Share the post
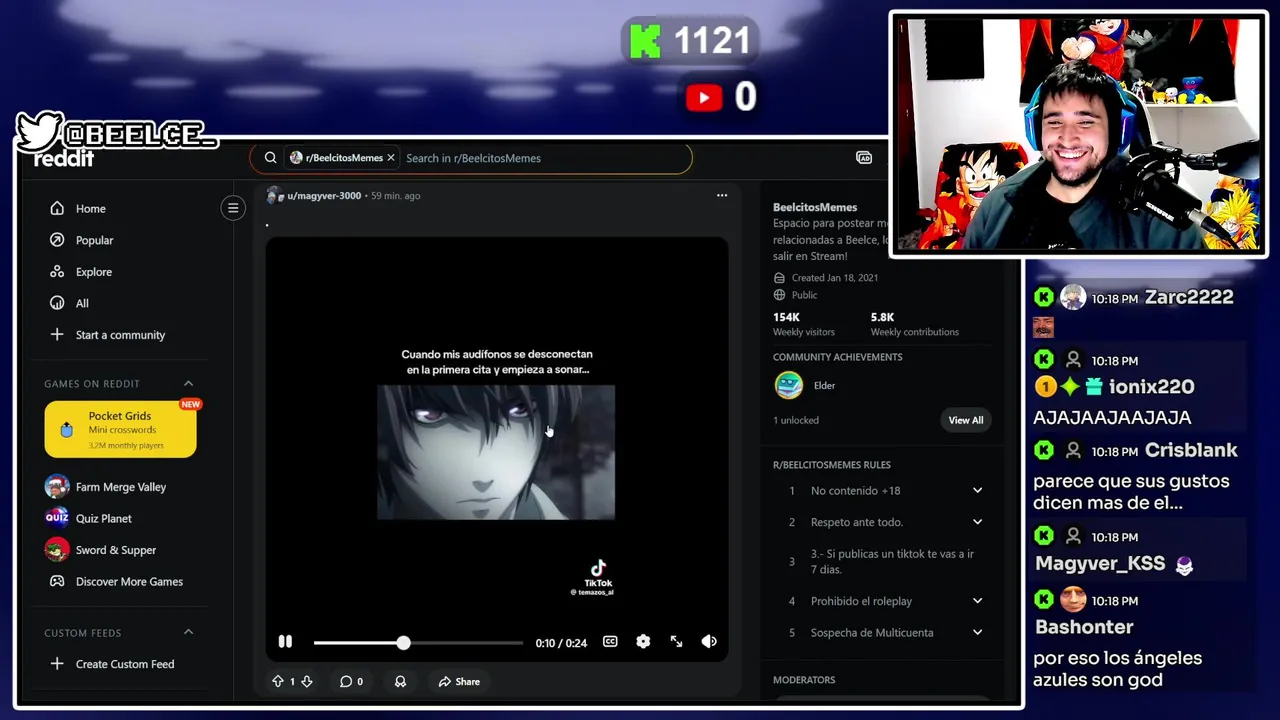 click(x=459, y=682)
